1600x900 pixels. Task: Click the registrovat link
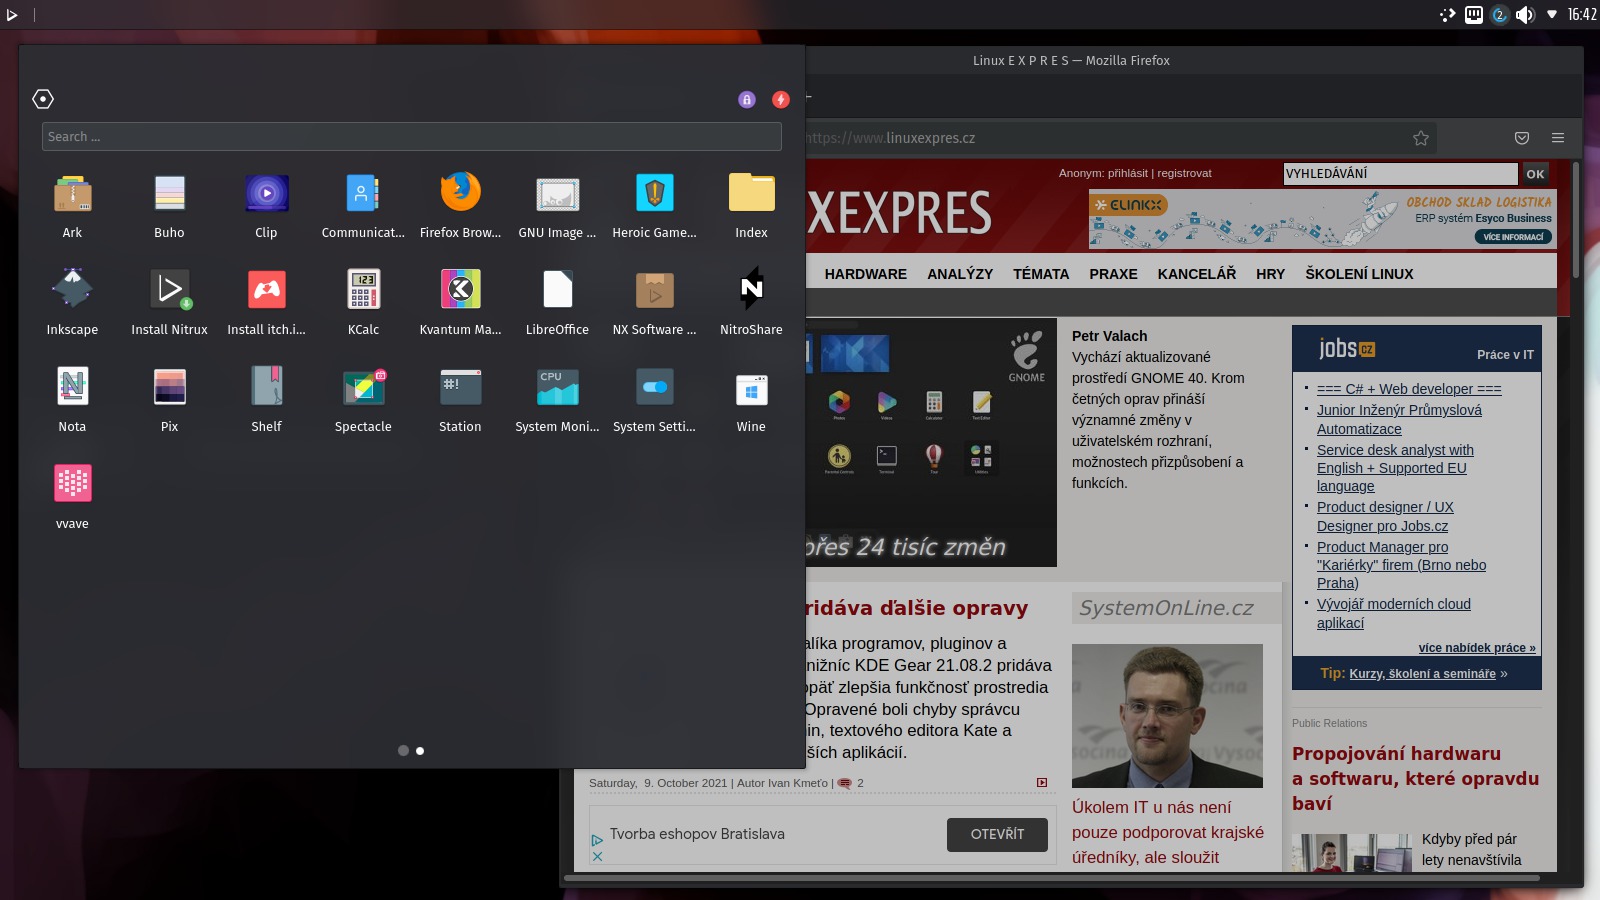[1185, 173]
